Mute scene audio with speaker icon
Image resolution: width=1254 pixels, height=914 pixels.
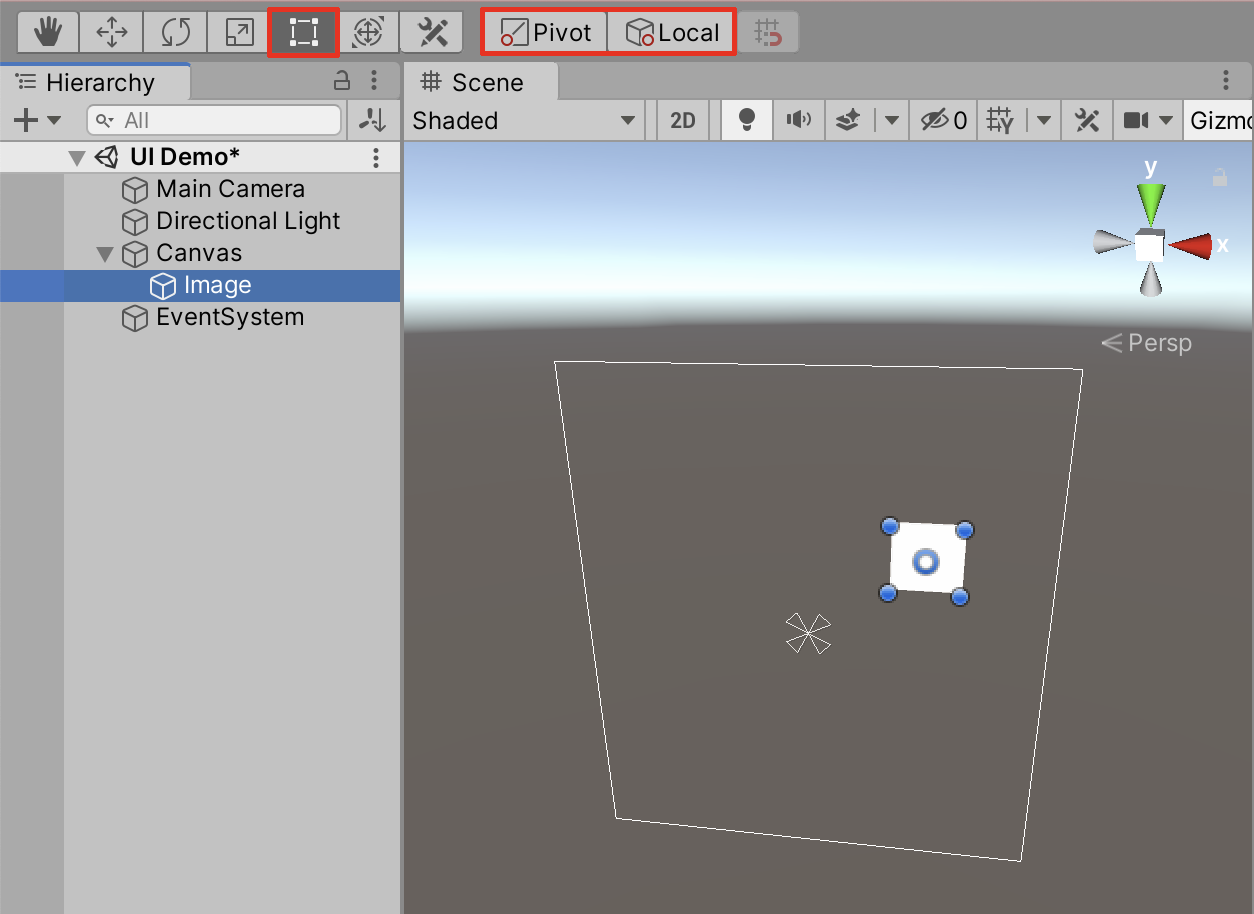click(798, 121)
